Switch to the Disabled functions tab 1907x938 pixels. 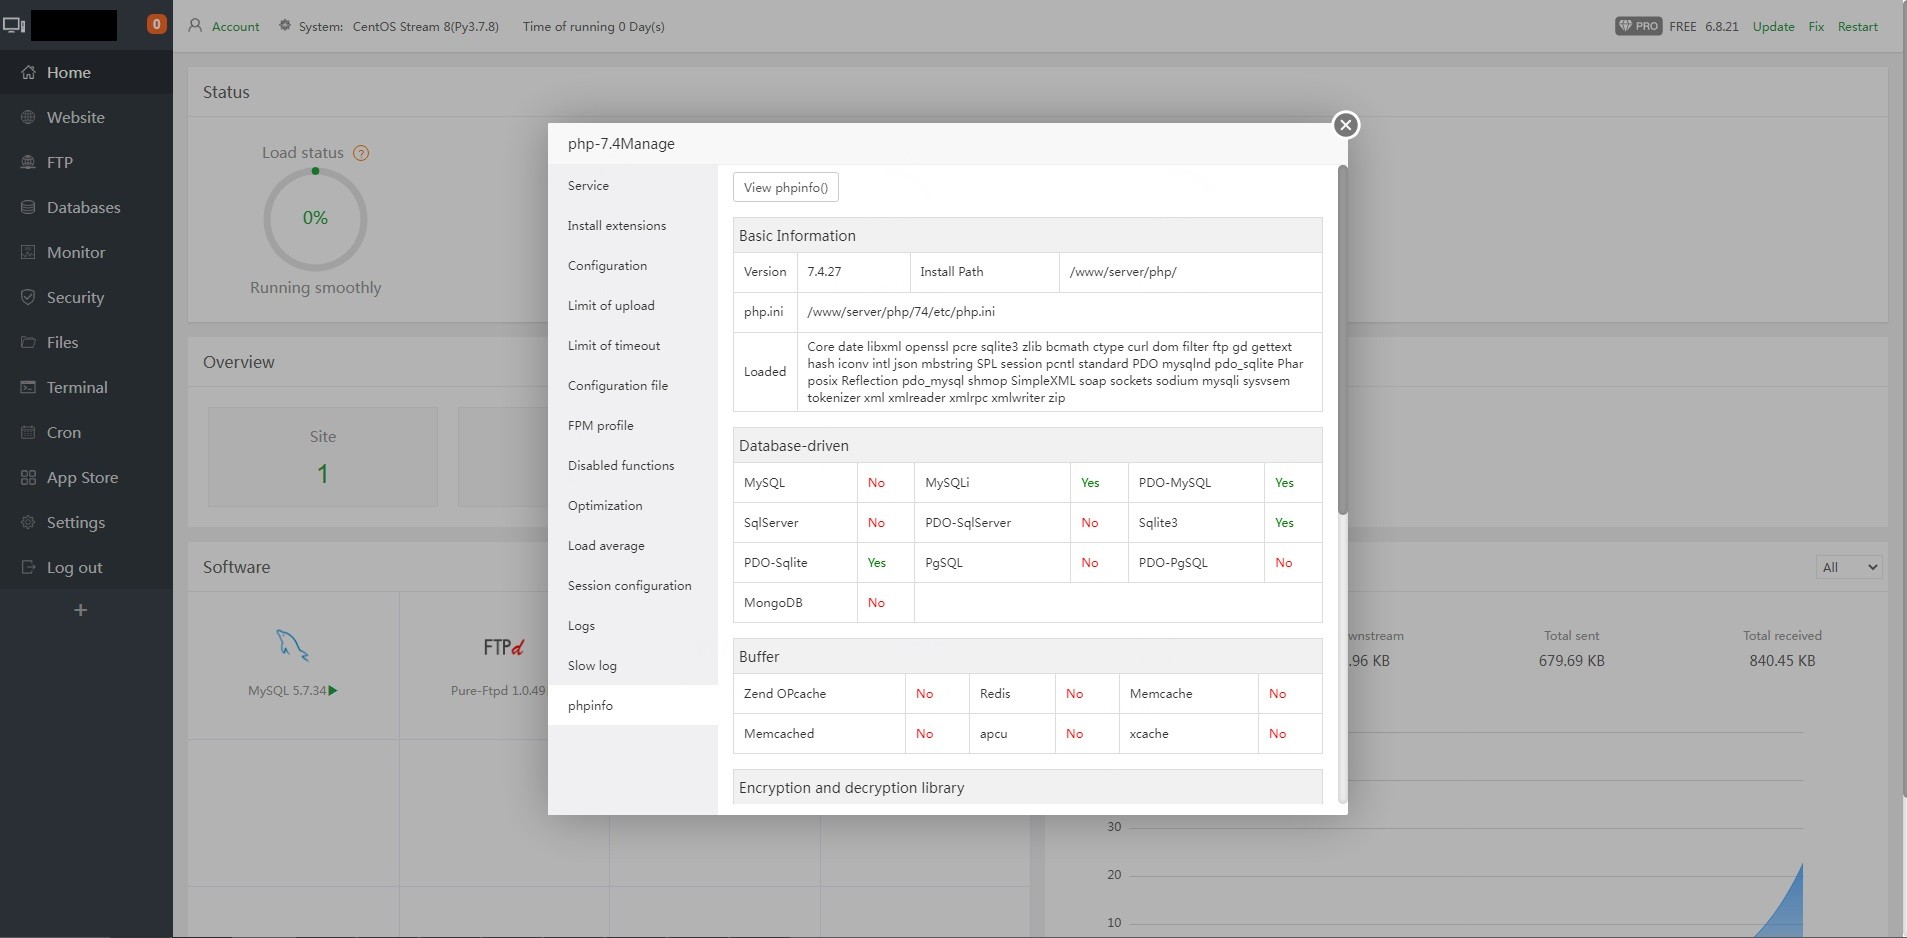click(621, 466)
